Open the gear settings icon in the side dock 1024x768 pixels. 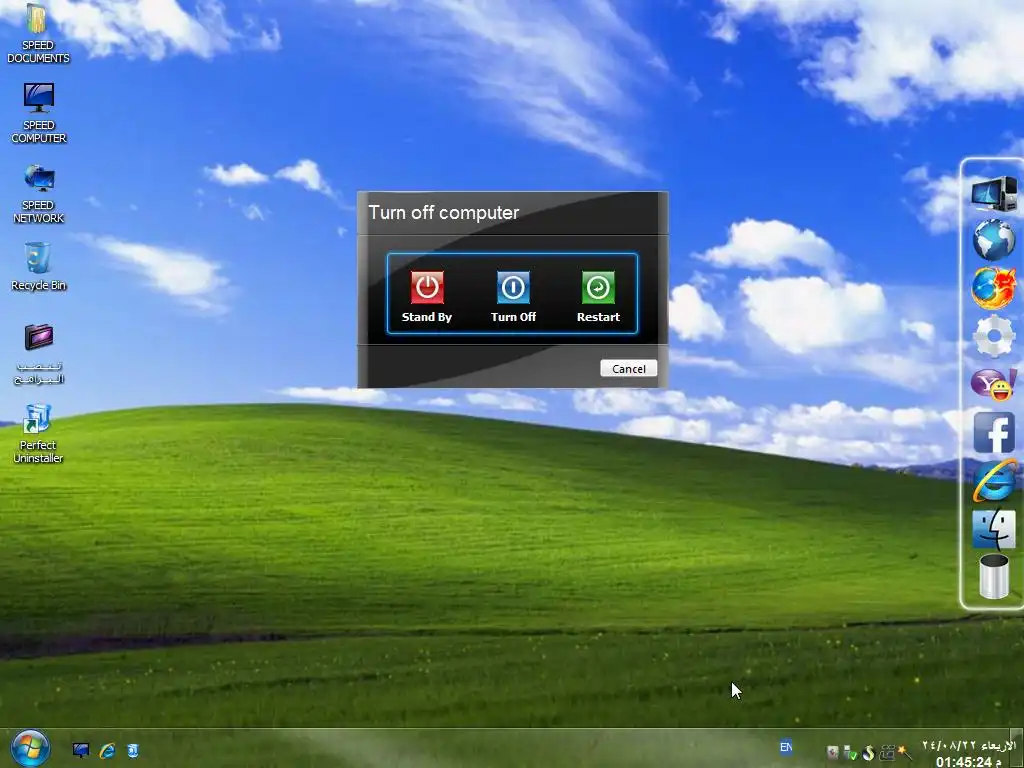tap(993, 336)
